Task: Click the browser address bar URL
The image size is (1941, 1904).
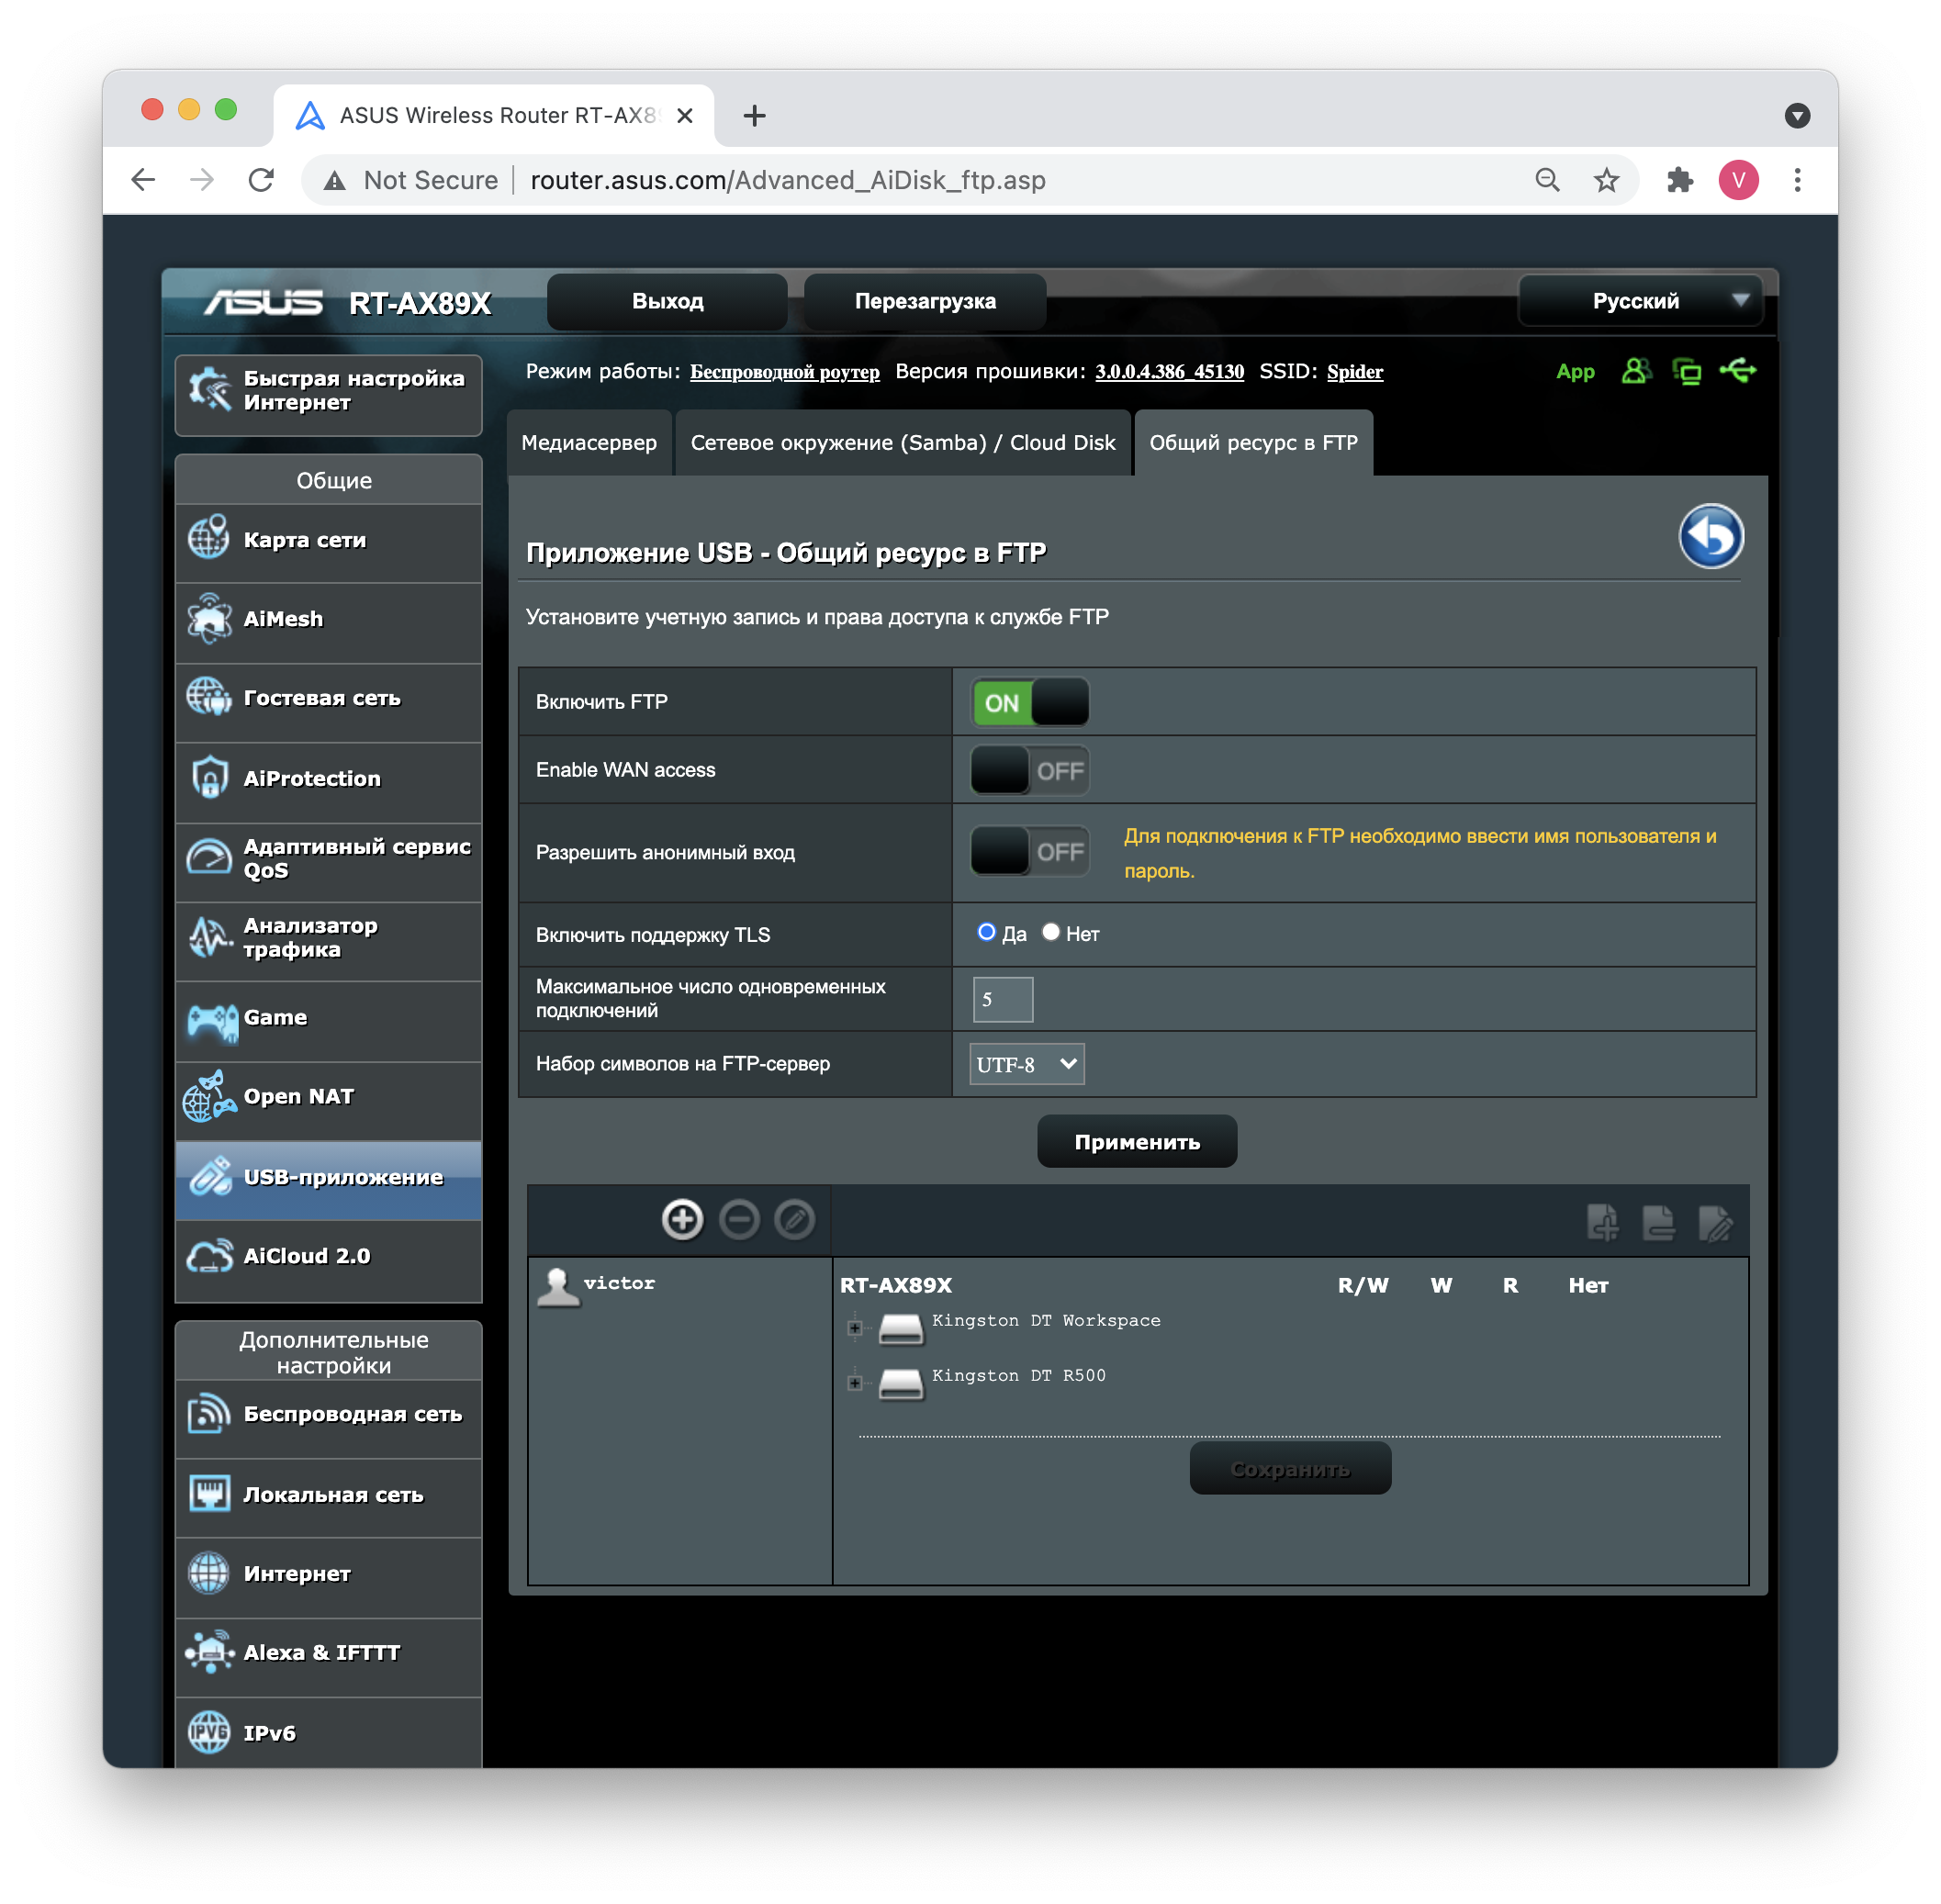Action: click(x=788, y=180)
